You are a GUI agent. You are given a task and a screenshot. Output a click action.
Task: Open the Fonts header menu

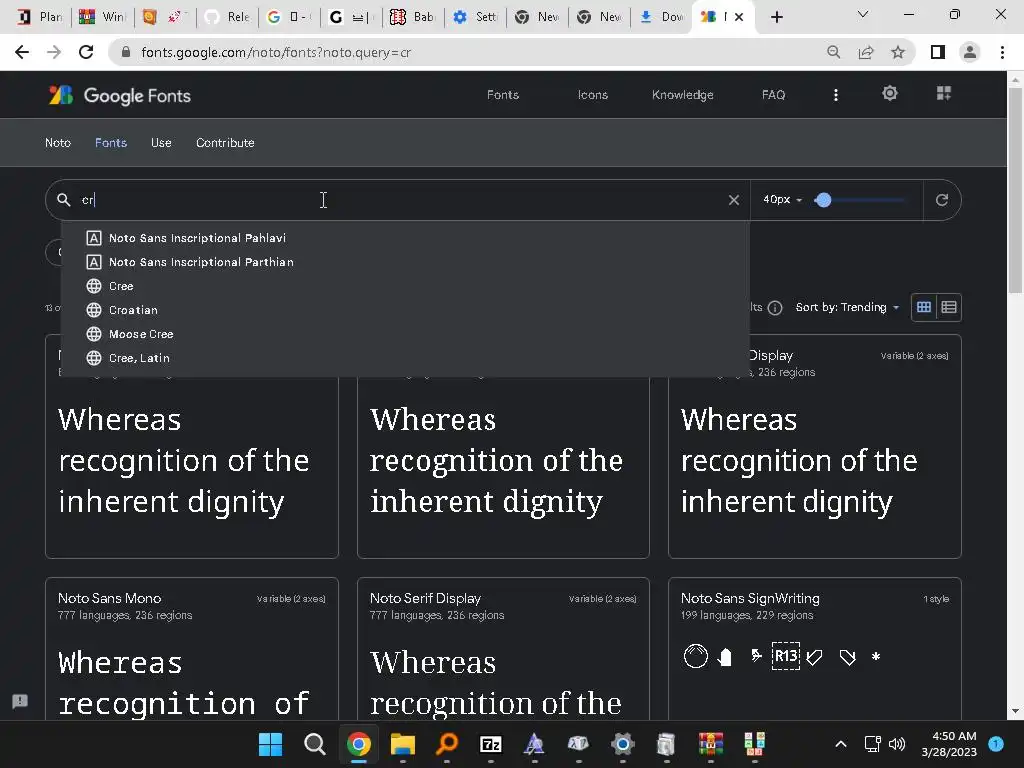pos(502,95)
